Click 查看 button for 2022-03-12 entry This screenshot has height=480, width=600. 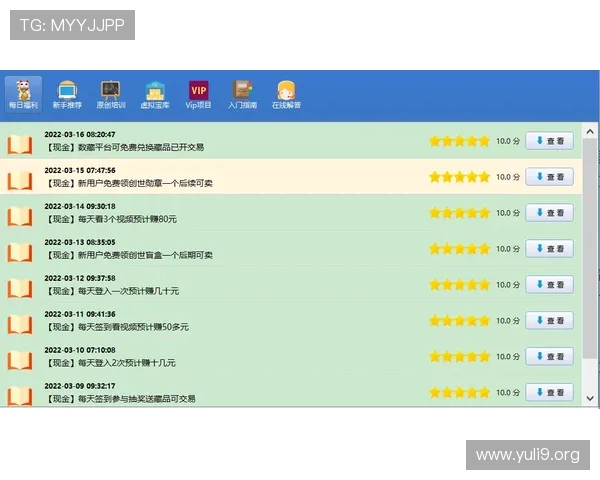pyautogui.click(x=549, y=285)
